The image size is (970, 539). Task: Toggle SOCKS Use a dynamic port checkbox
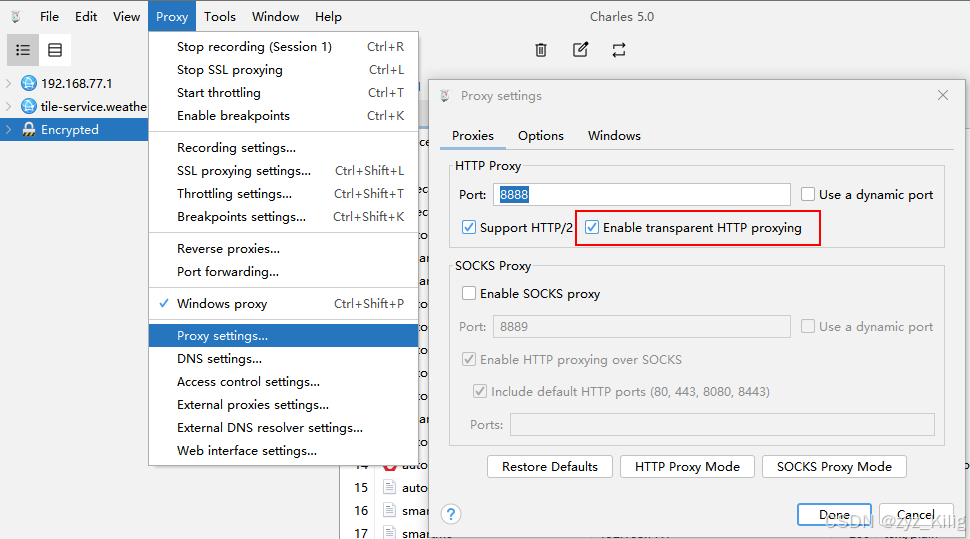(808, 326)
